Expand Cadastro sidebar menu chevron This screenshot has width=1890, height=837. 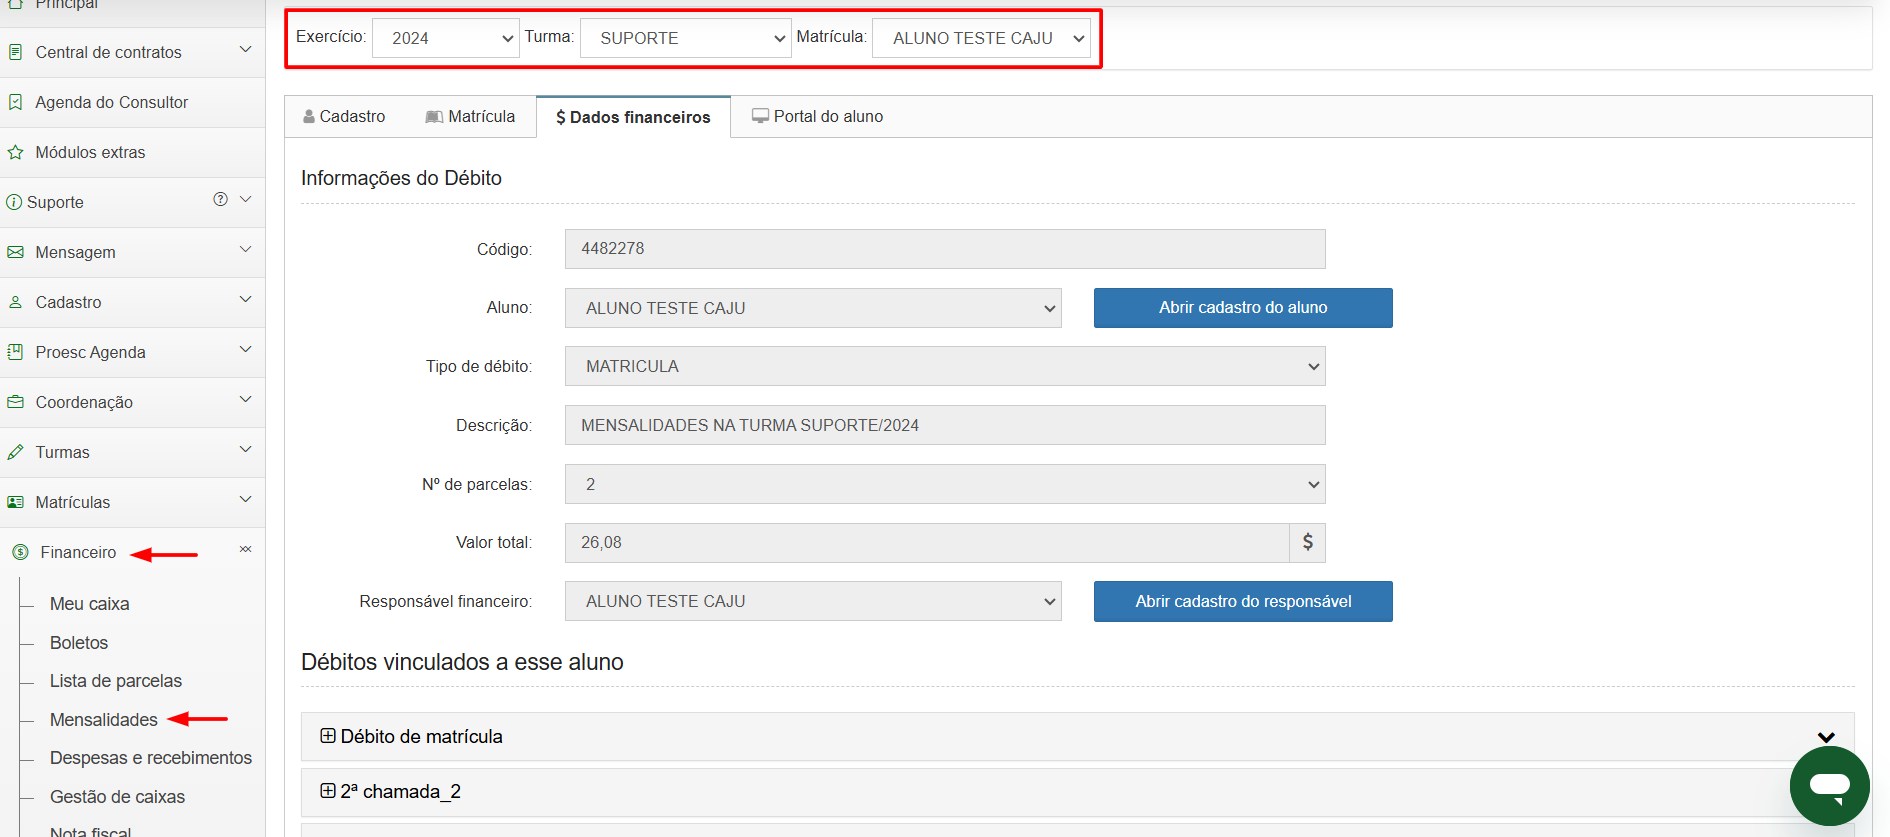click(x=245, y=299)
